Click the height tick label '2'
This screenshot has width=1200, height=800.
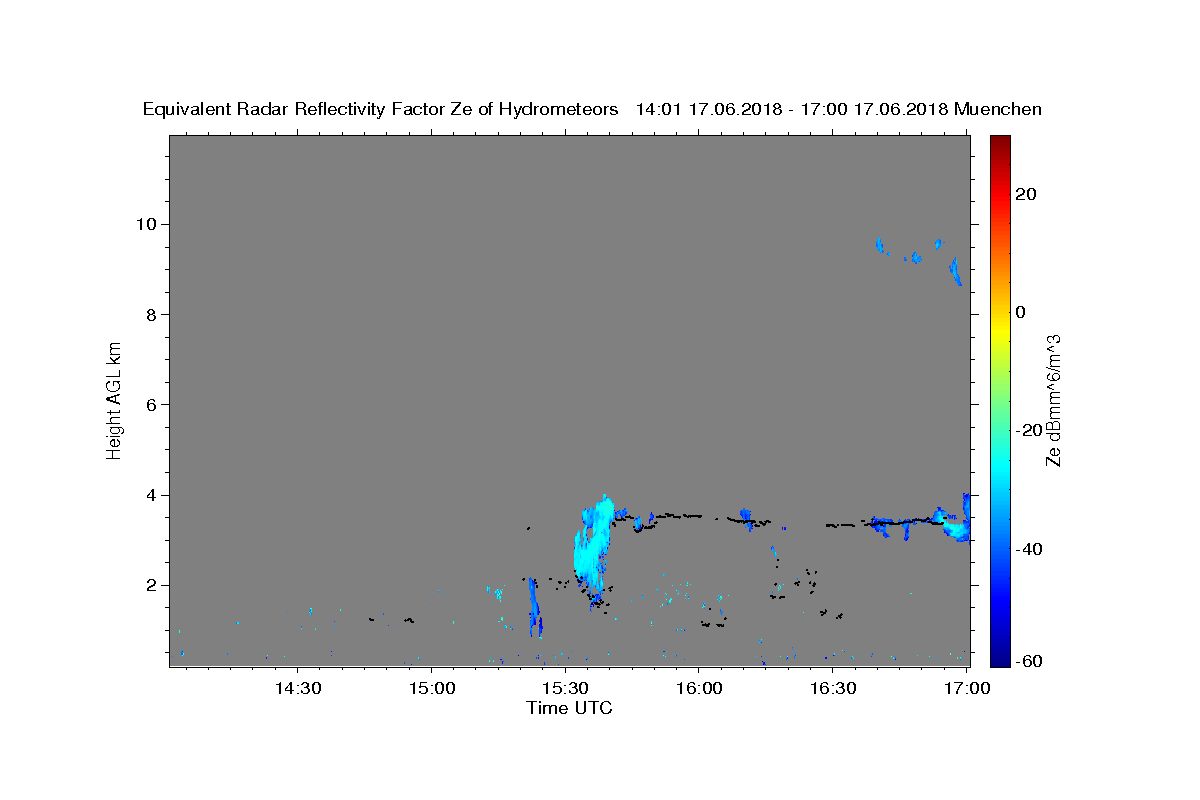tap(154, 585)
